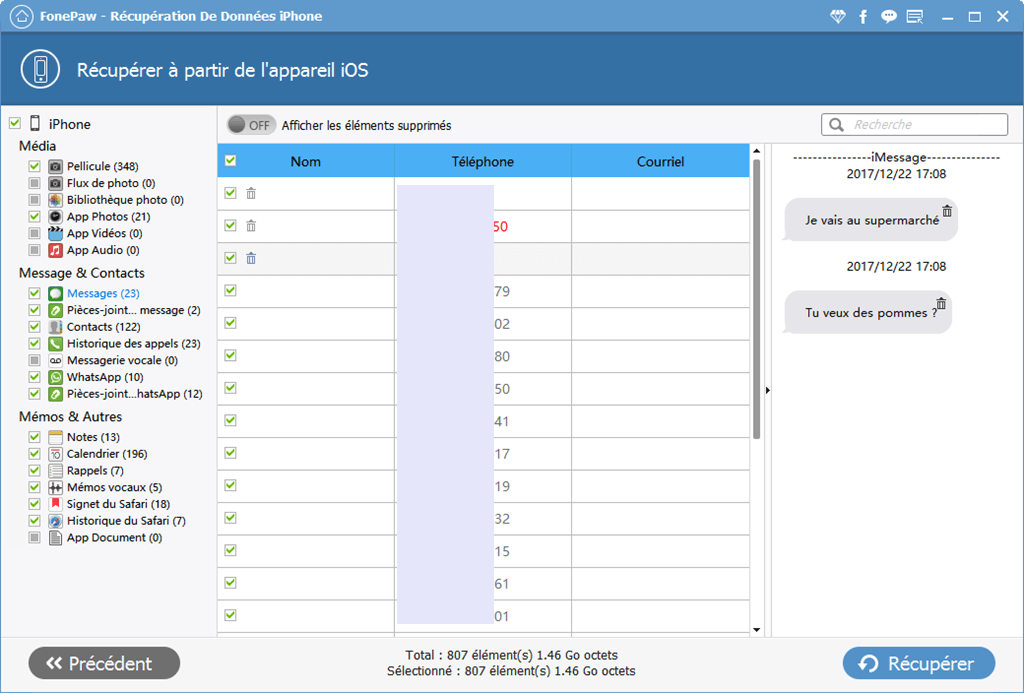Collapse preview panel with the small arrow
The width and height of the screenshot is (1024, 693).
[x=767, y=390]
